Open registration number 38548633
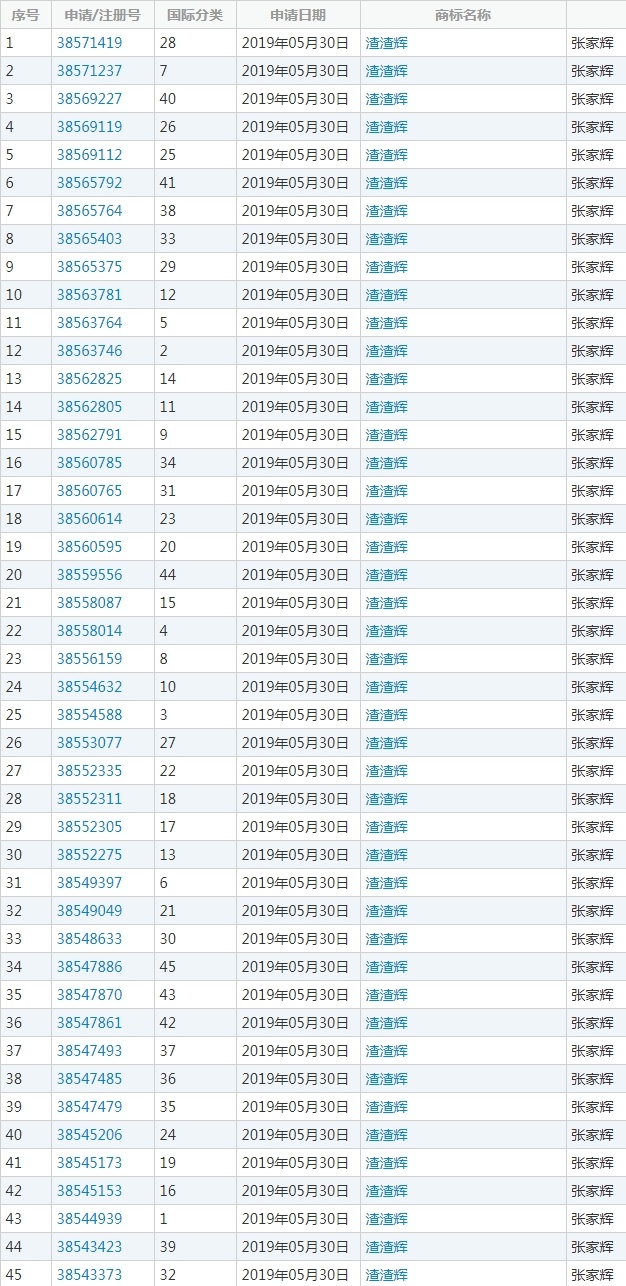626x1286 pixels. [89, 939]
